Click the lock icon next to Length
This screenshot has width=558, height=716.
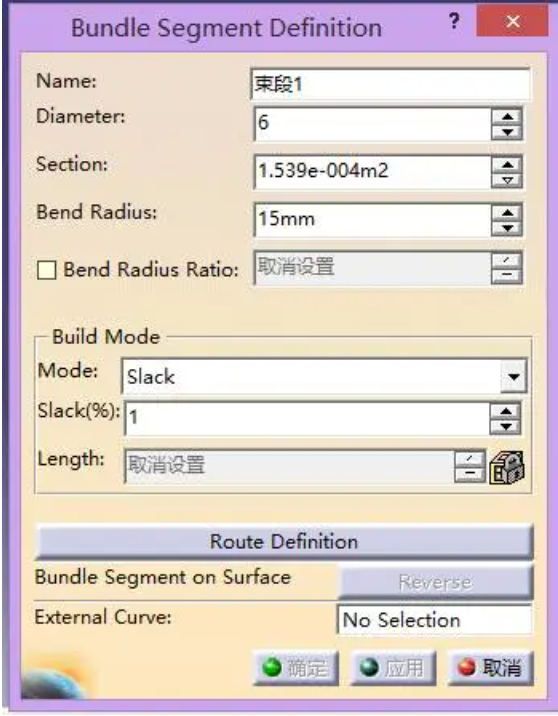[x=506, y=467]
